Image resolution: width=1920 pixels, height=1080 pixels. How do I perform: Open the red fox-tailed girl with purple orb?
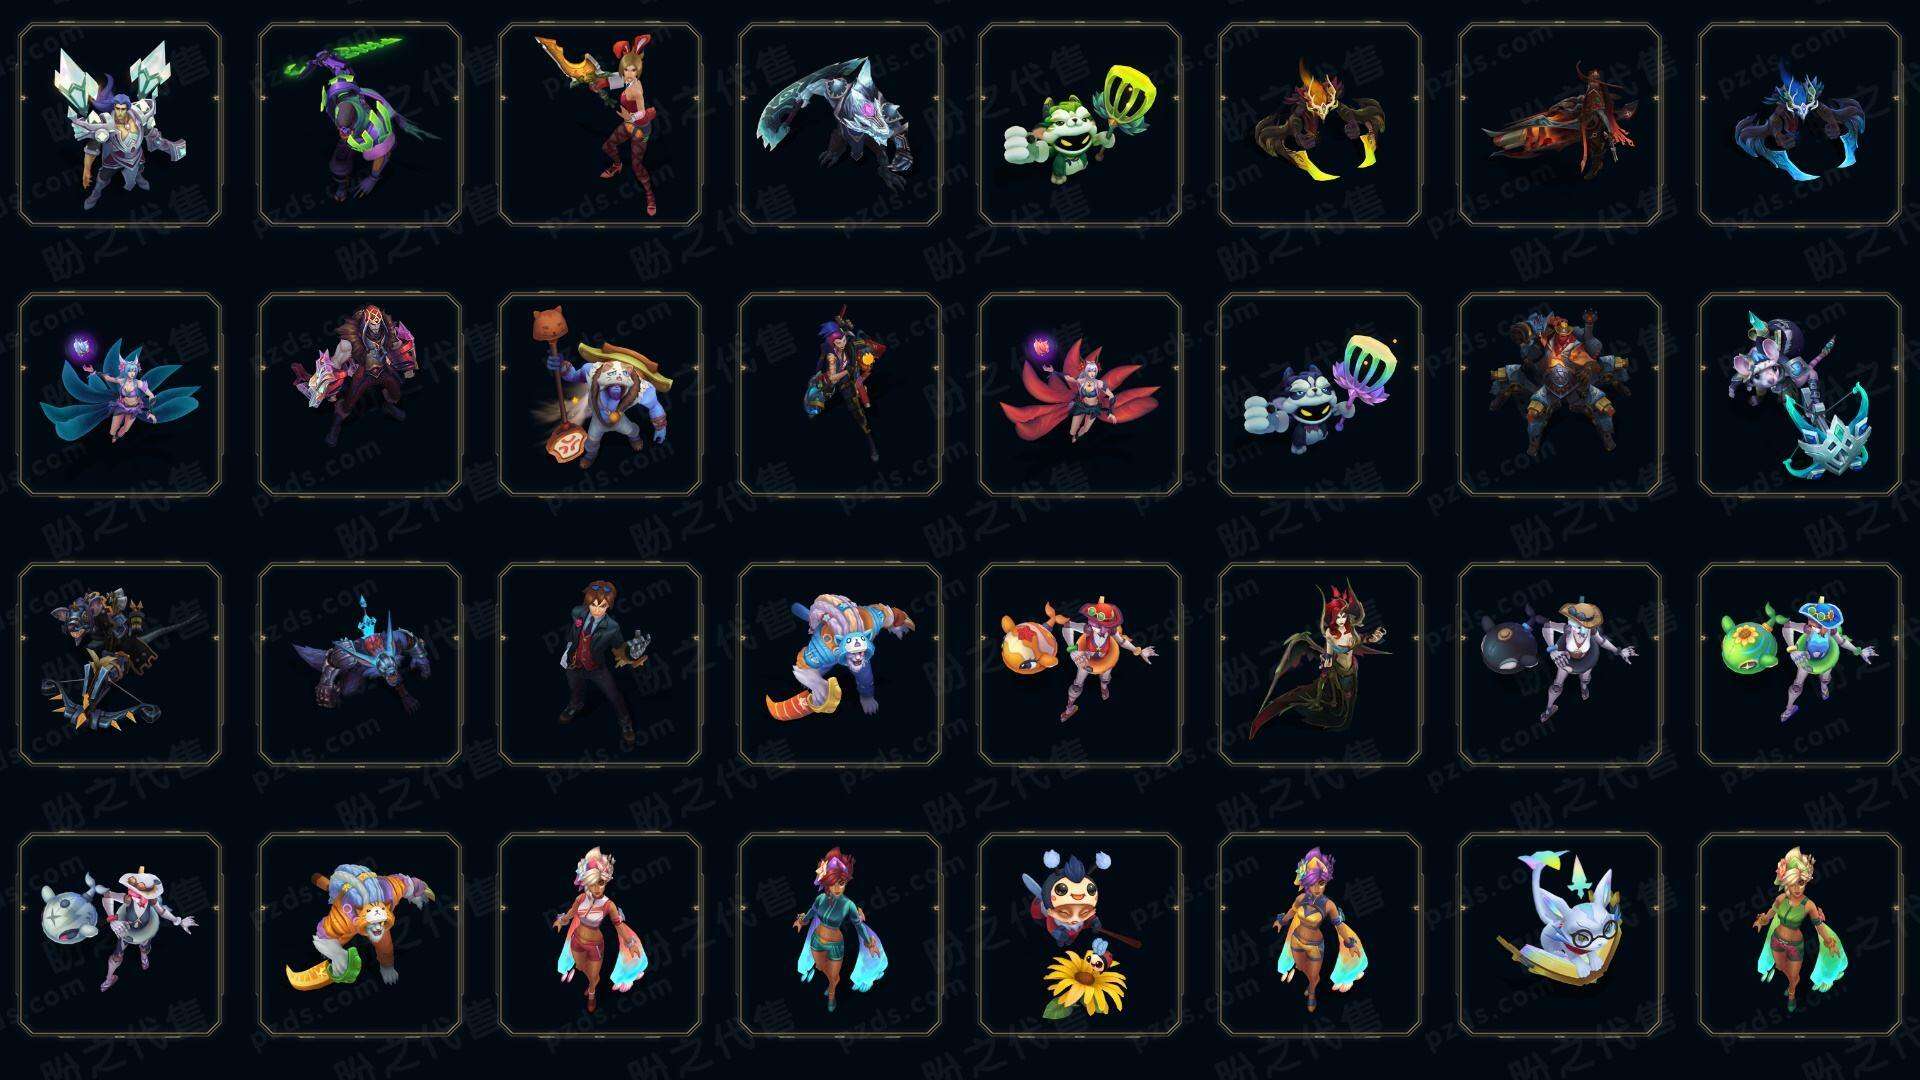pyautogui.click(x=1080, y=394)
